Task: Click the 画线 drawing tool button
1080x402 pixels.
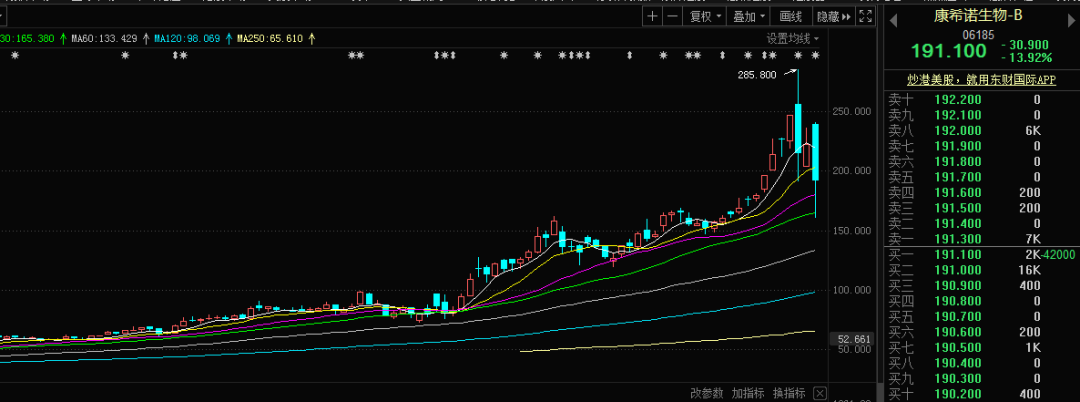Action: [791, 16]
